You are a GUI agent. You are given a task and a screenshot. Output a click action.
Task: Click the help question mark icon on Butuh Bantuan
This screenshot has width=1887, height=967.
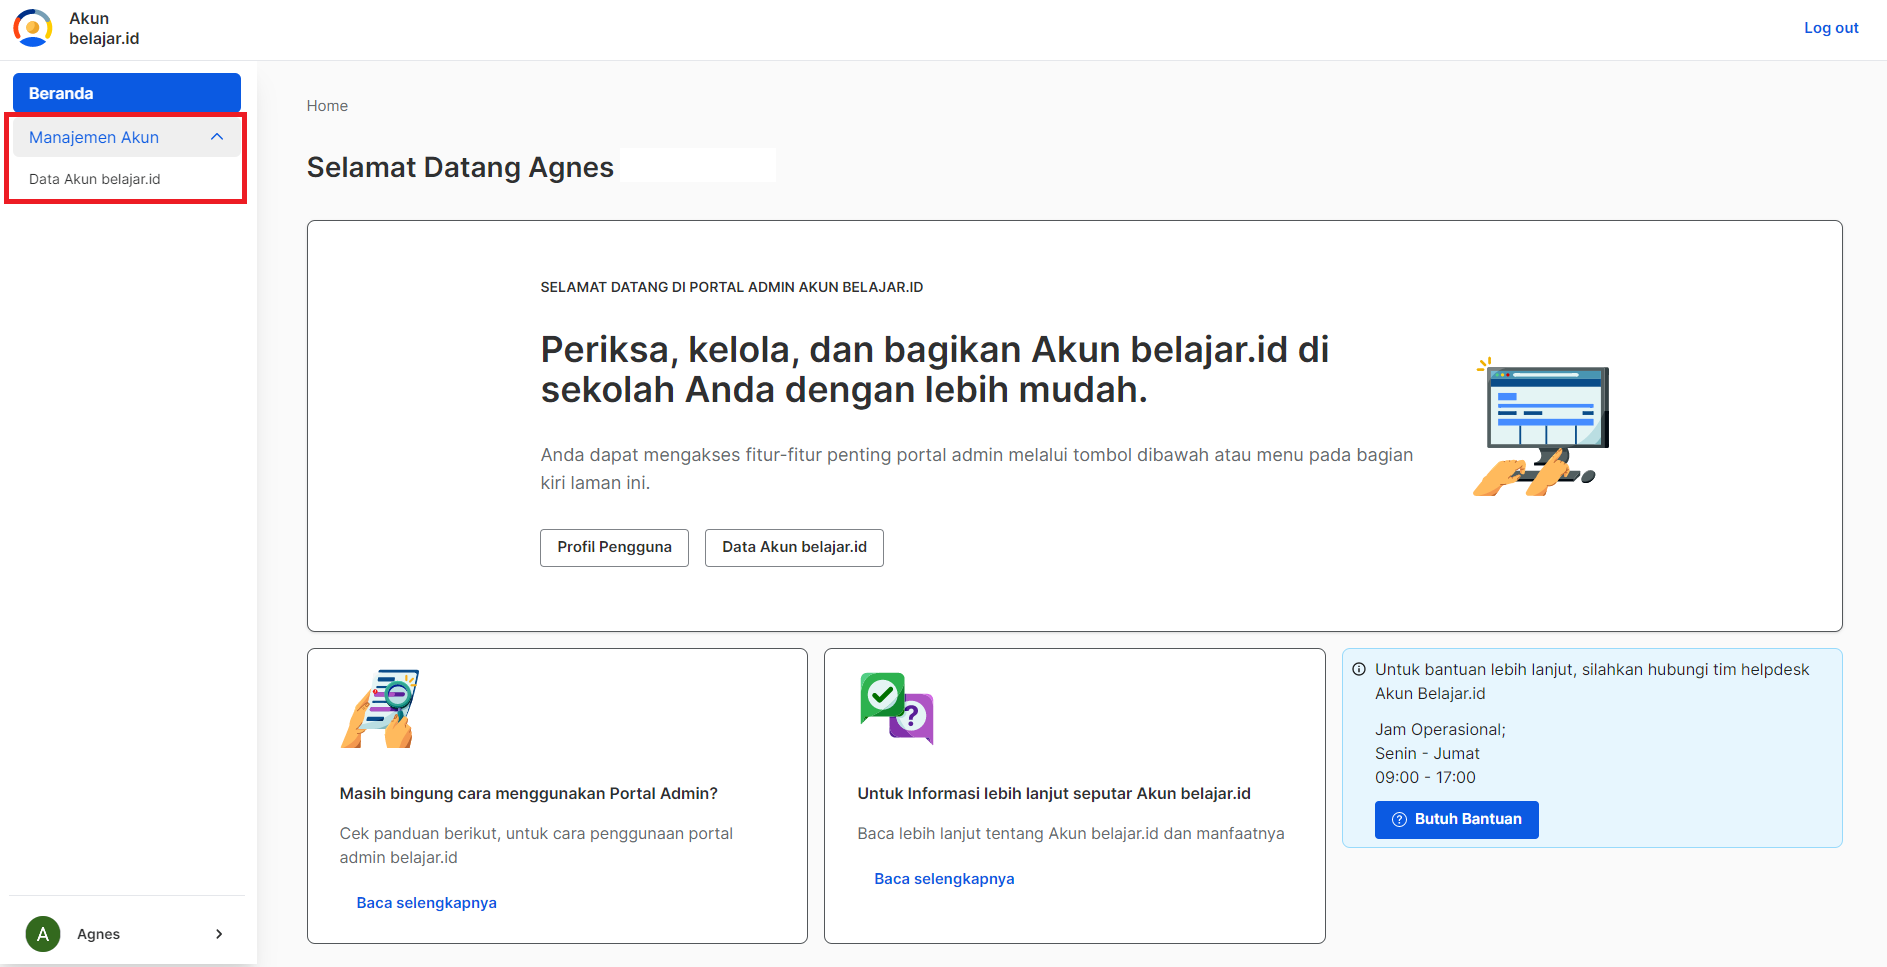(1398, 820)
